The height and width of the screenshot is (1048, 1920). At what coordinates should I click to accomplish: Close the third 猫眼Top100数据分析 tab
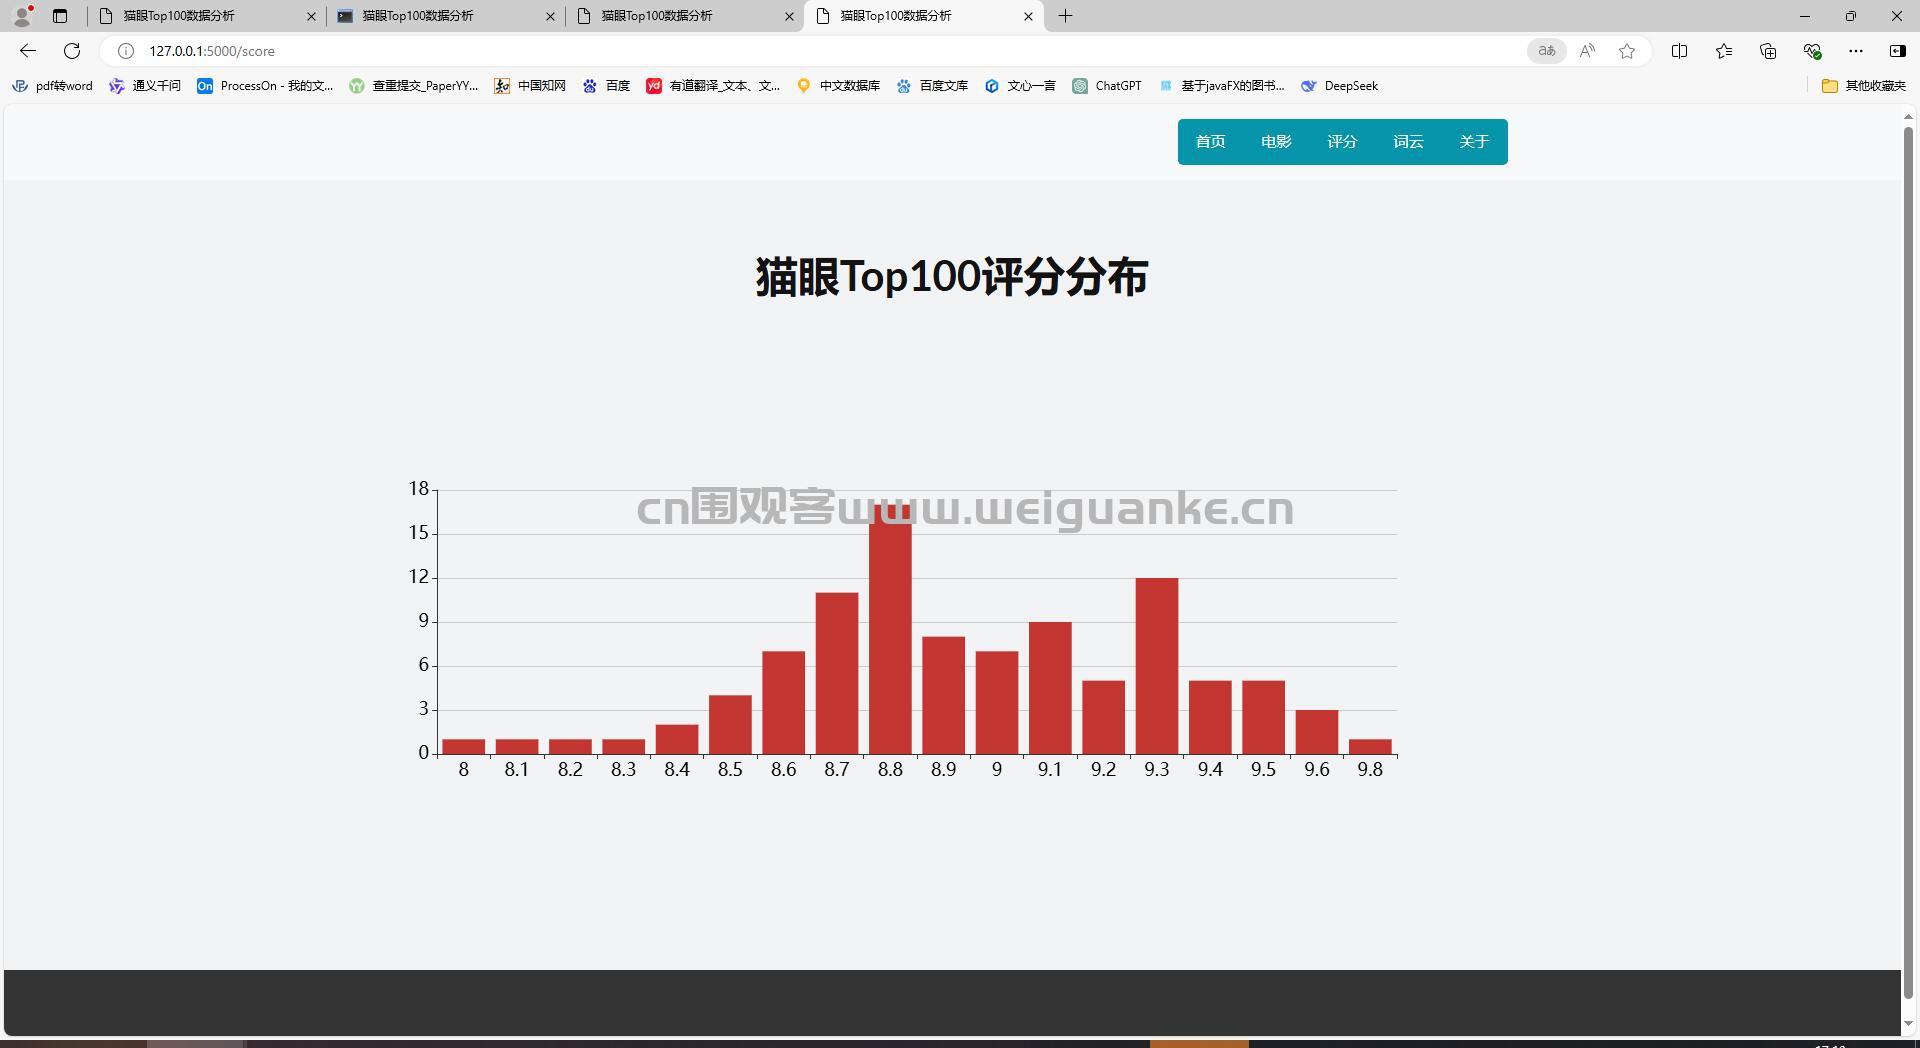coord(789,16)
